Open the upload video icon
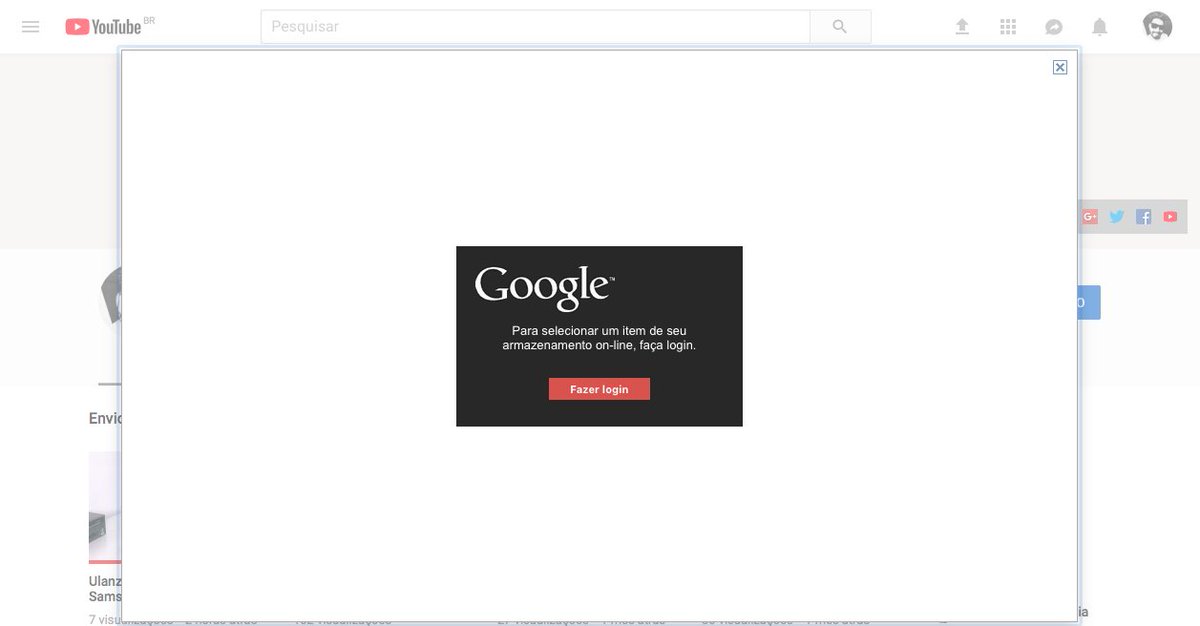Screen dimensions: 1200x626 point(962,27)
